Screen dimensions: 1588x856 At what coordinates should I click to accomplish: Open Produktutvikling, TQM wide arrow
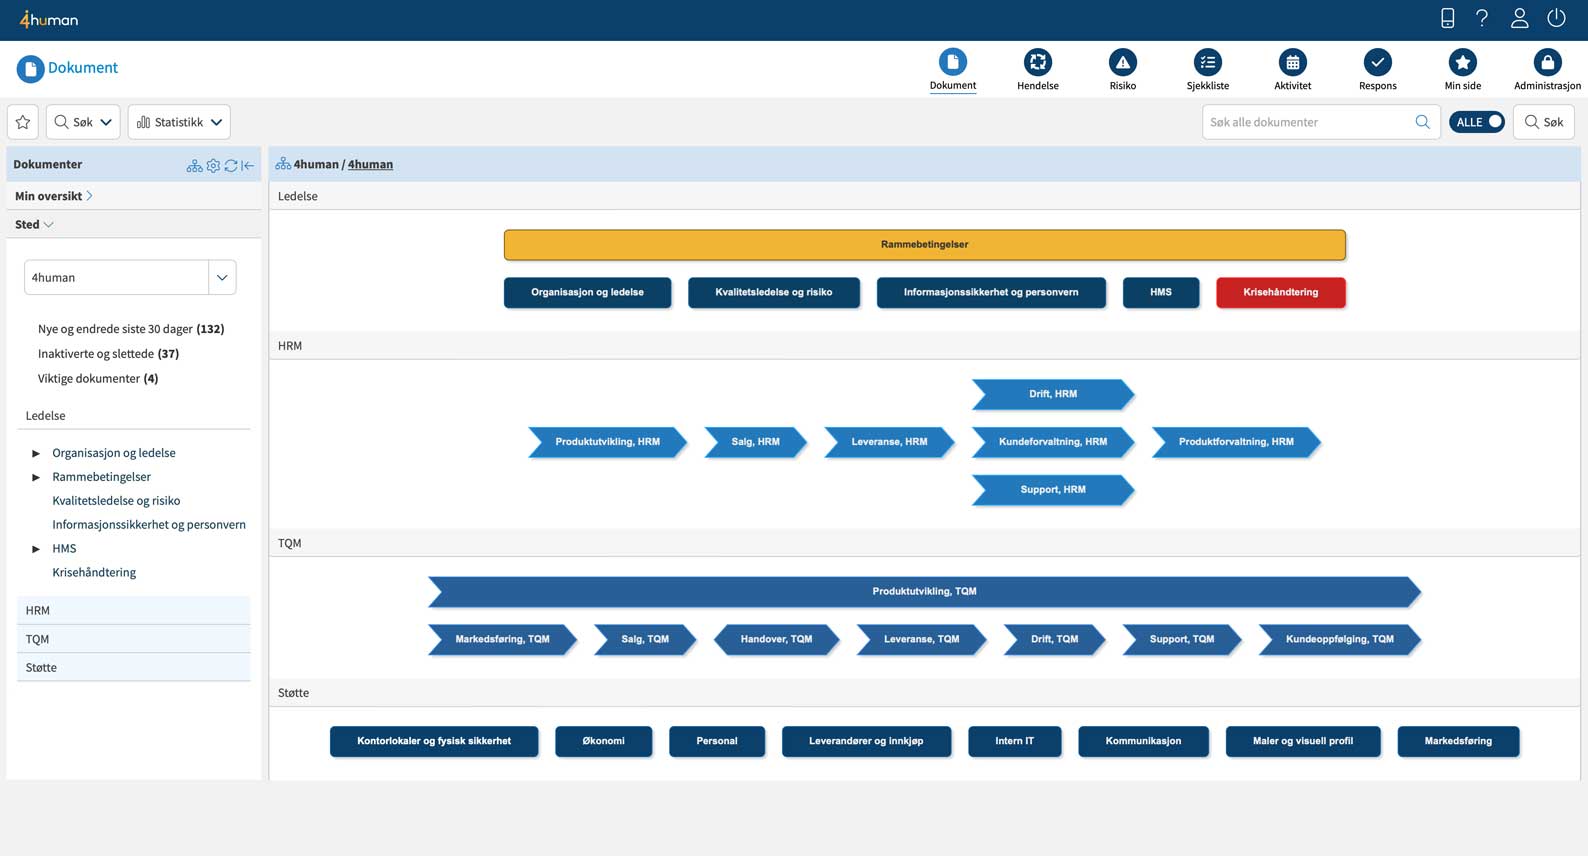925,592
